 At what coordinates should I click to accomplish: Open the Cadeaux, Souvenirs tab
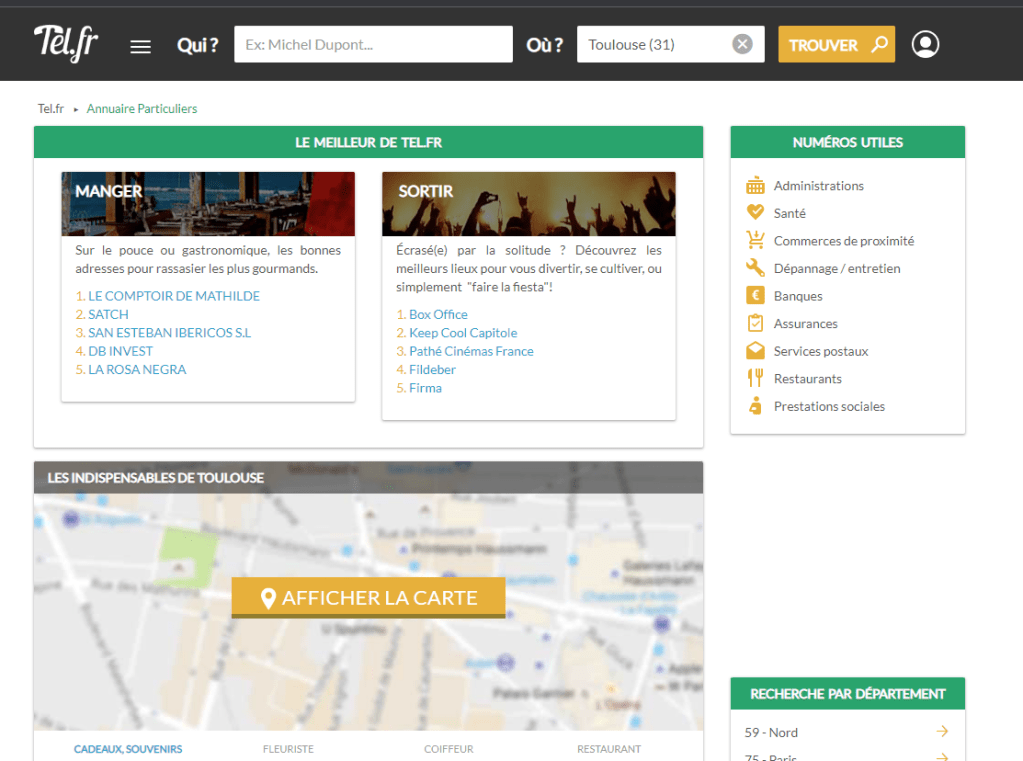pos(128,749)
